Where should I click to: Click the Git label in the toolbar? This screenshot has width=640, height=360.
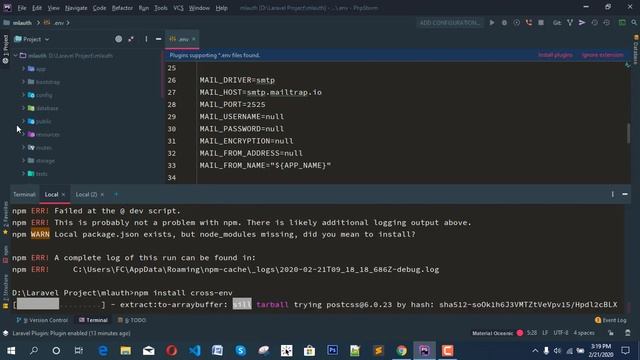557,23
